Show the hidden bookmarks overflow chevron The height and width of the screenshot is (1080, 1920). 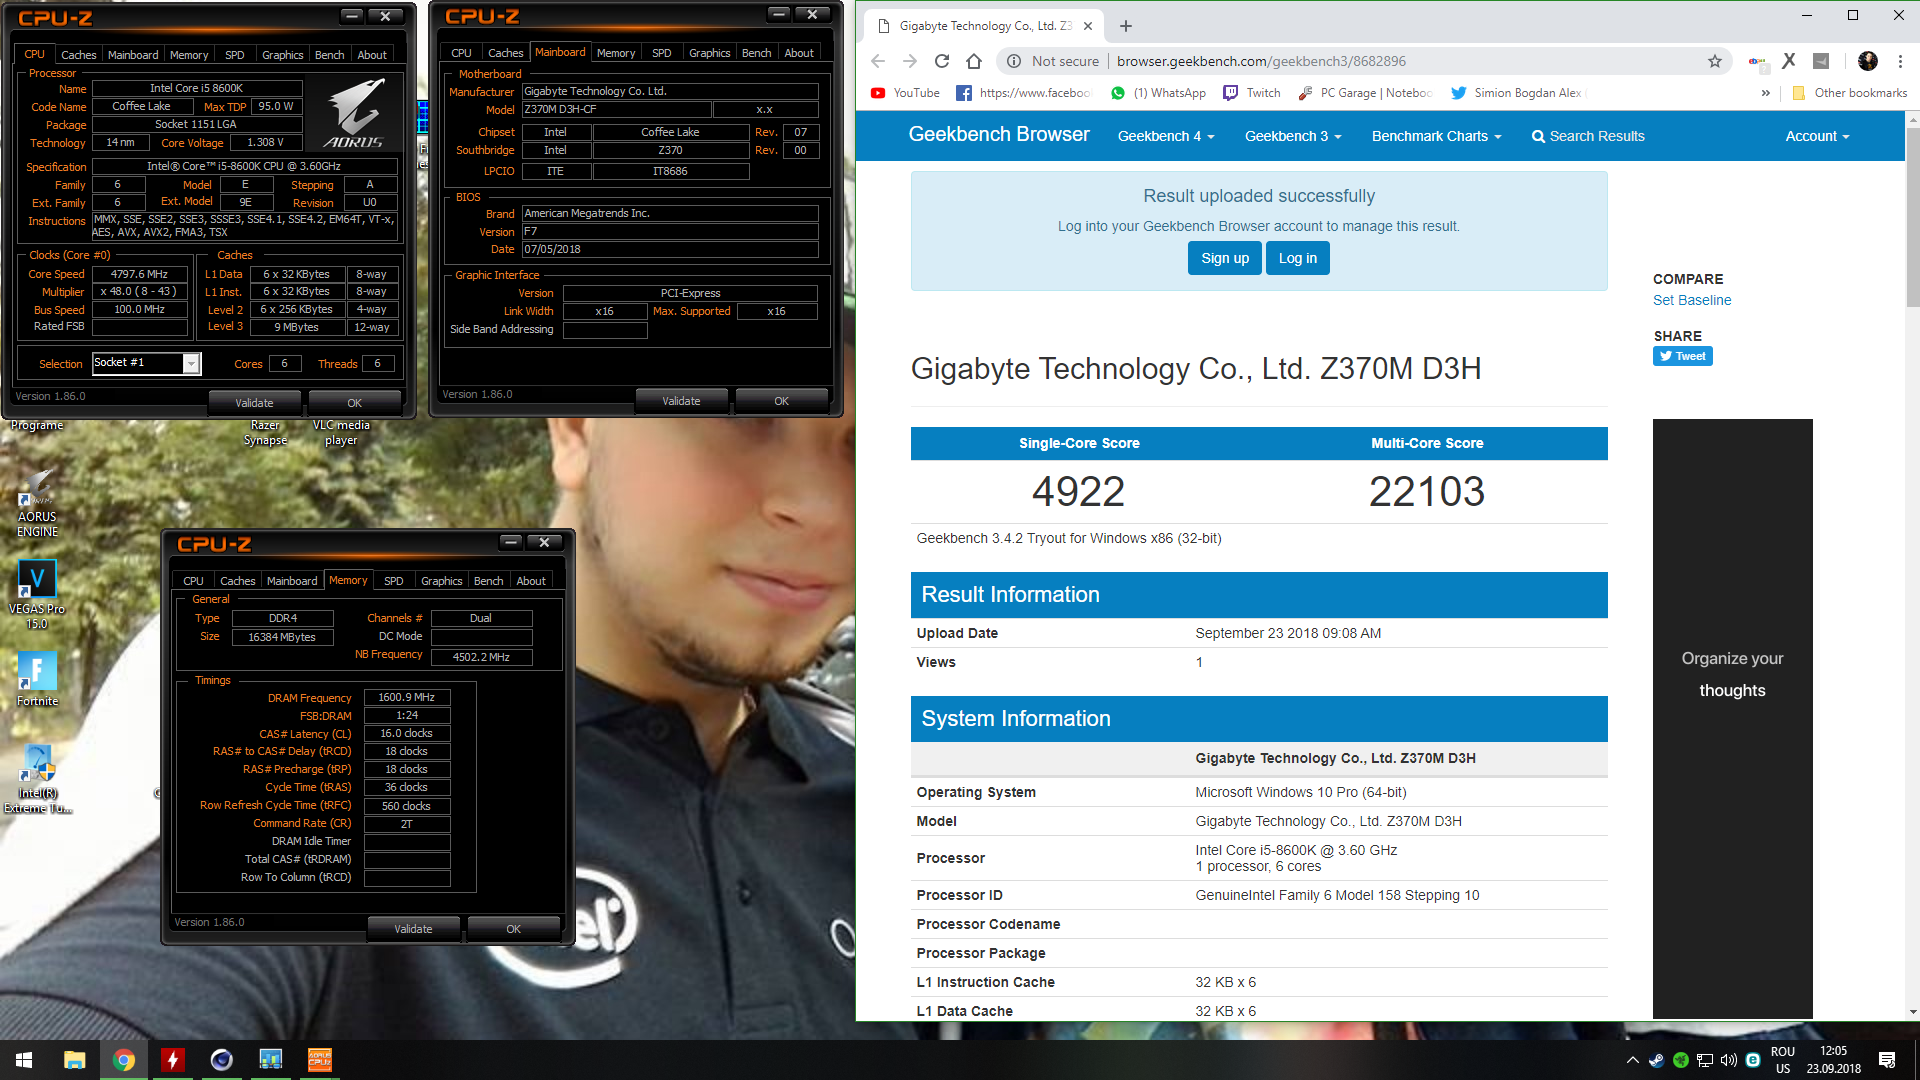[1765, 93]
